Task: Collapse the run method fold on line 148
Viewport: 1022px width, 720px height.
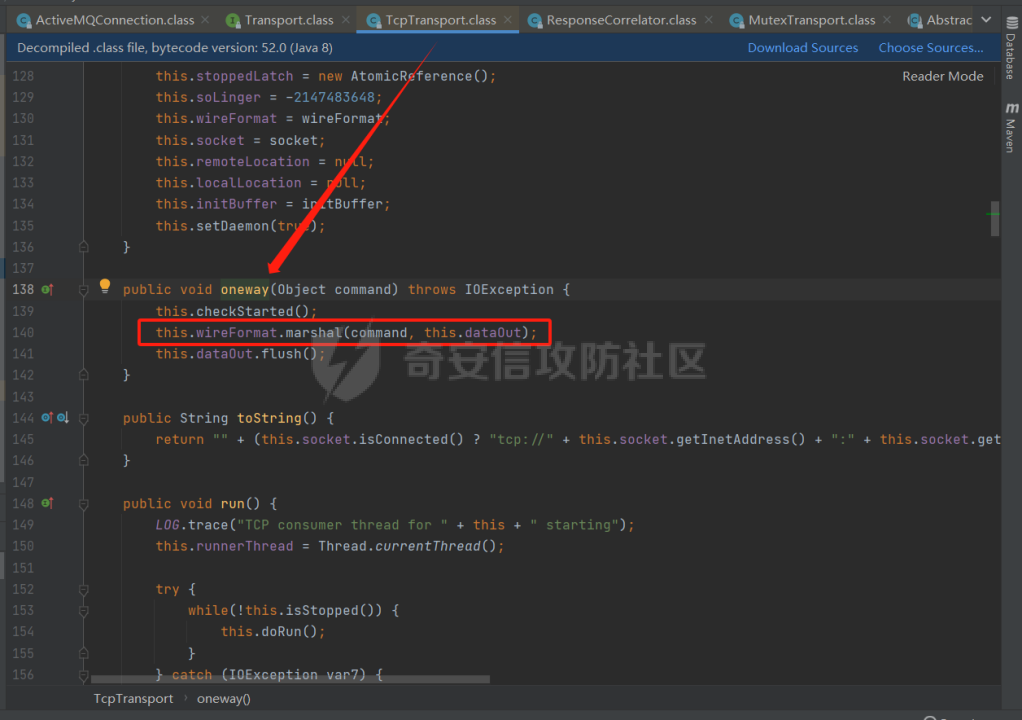Action: click(83, 504)
